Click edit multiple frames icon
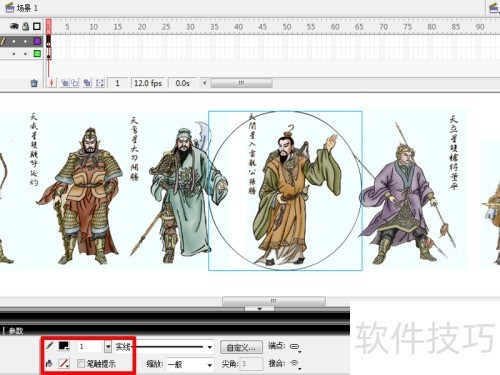Viewport: 500px width, 375px height. (x=87, y=83)
